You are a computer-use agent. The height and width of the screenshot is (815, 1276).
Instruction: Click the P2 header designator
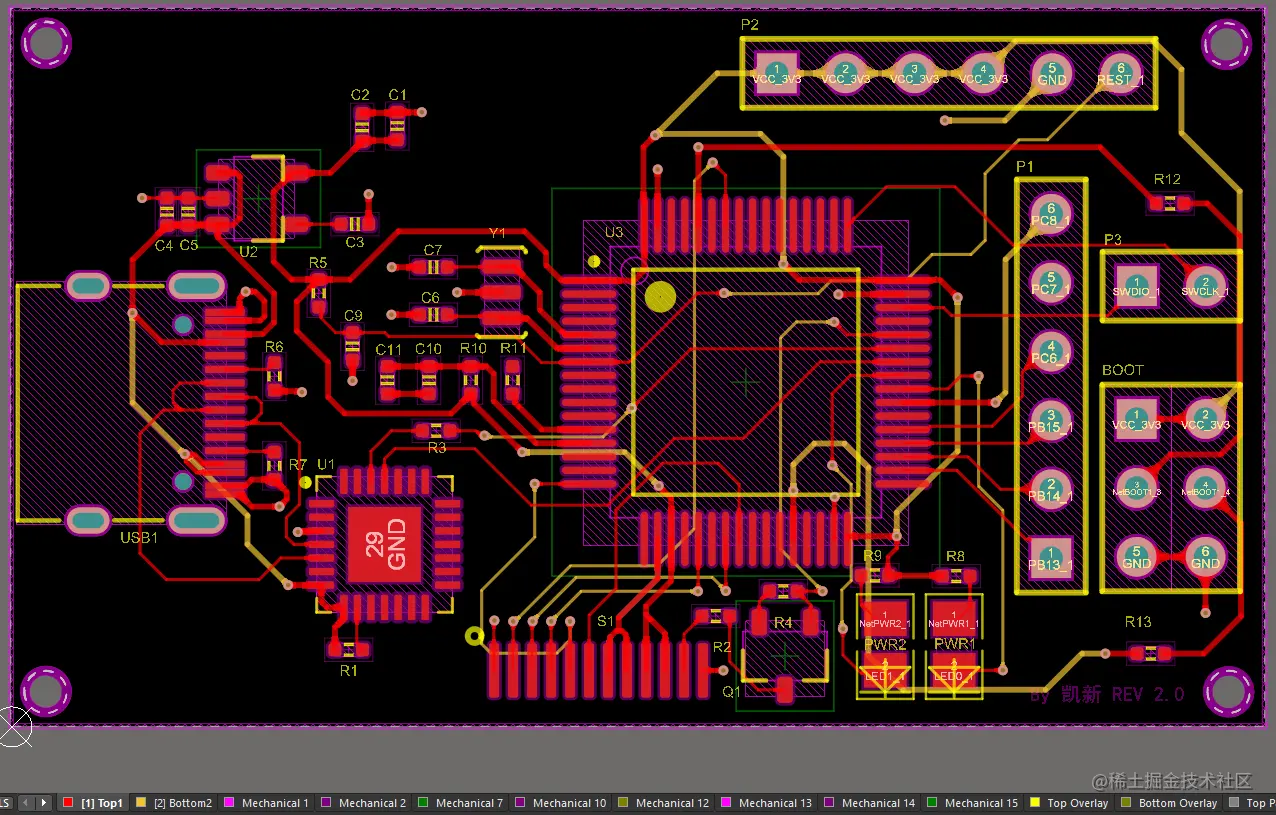[x=750, y=24]
